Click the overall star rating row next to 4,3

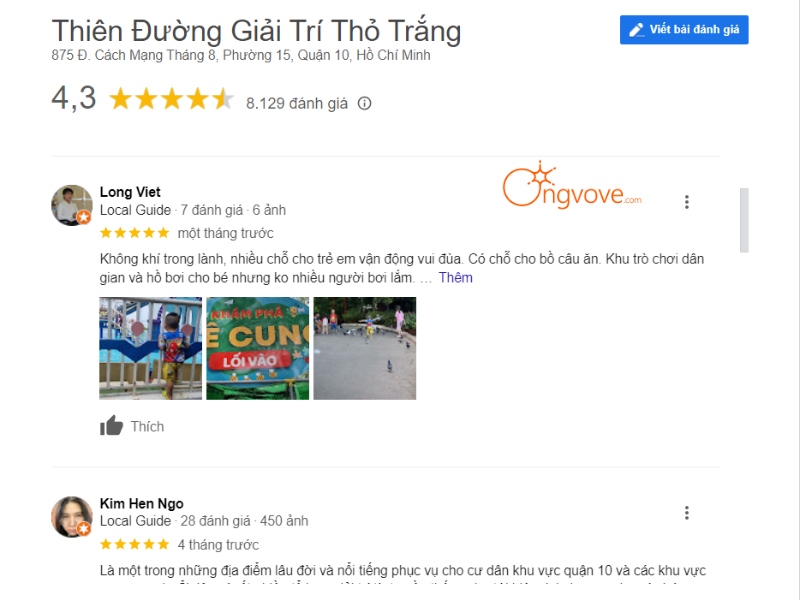(172, 99)
